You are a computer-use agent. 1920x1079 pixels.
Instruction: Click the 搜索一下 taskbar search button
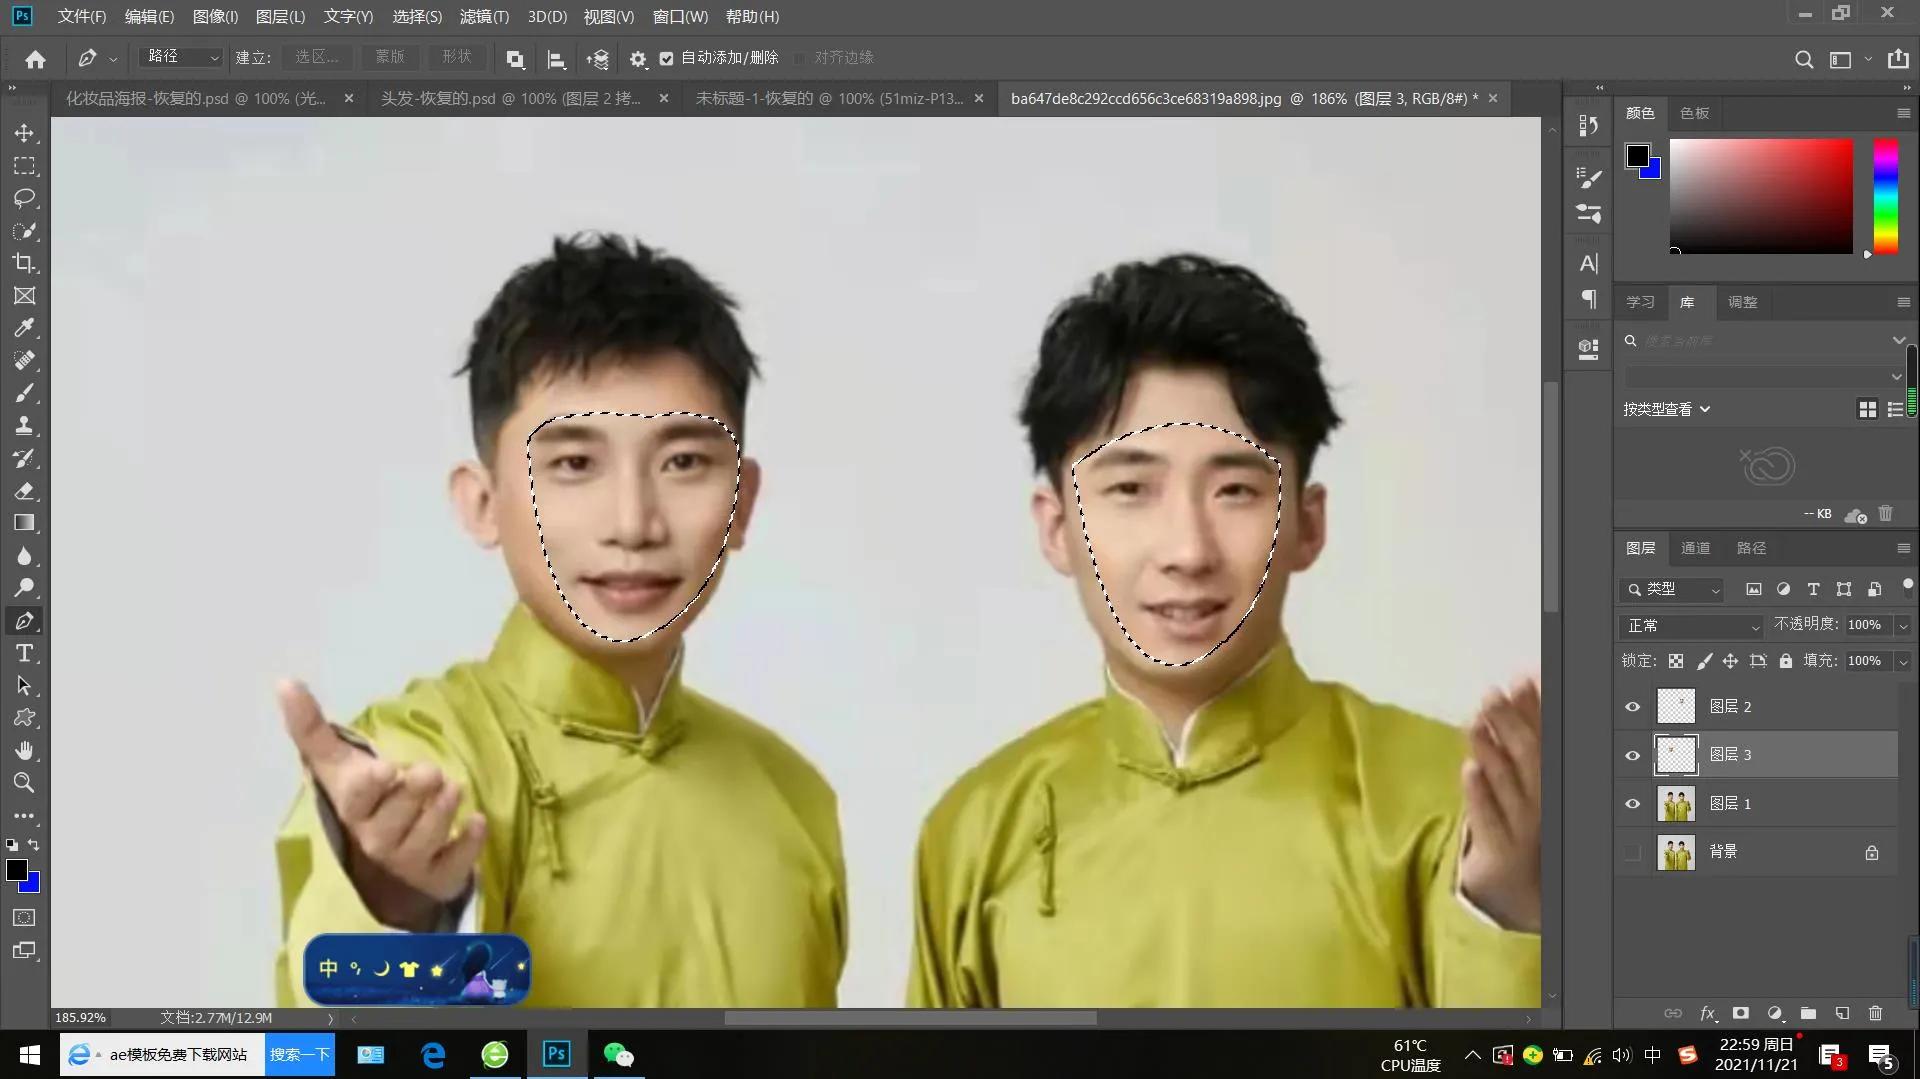tap(299, 1054)
